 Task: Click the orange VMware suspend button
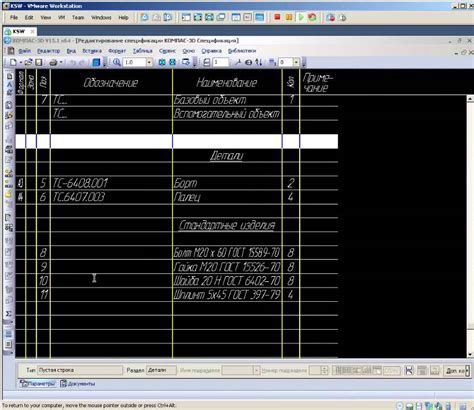(289, 17)
